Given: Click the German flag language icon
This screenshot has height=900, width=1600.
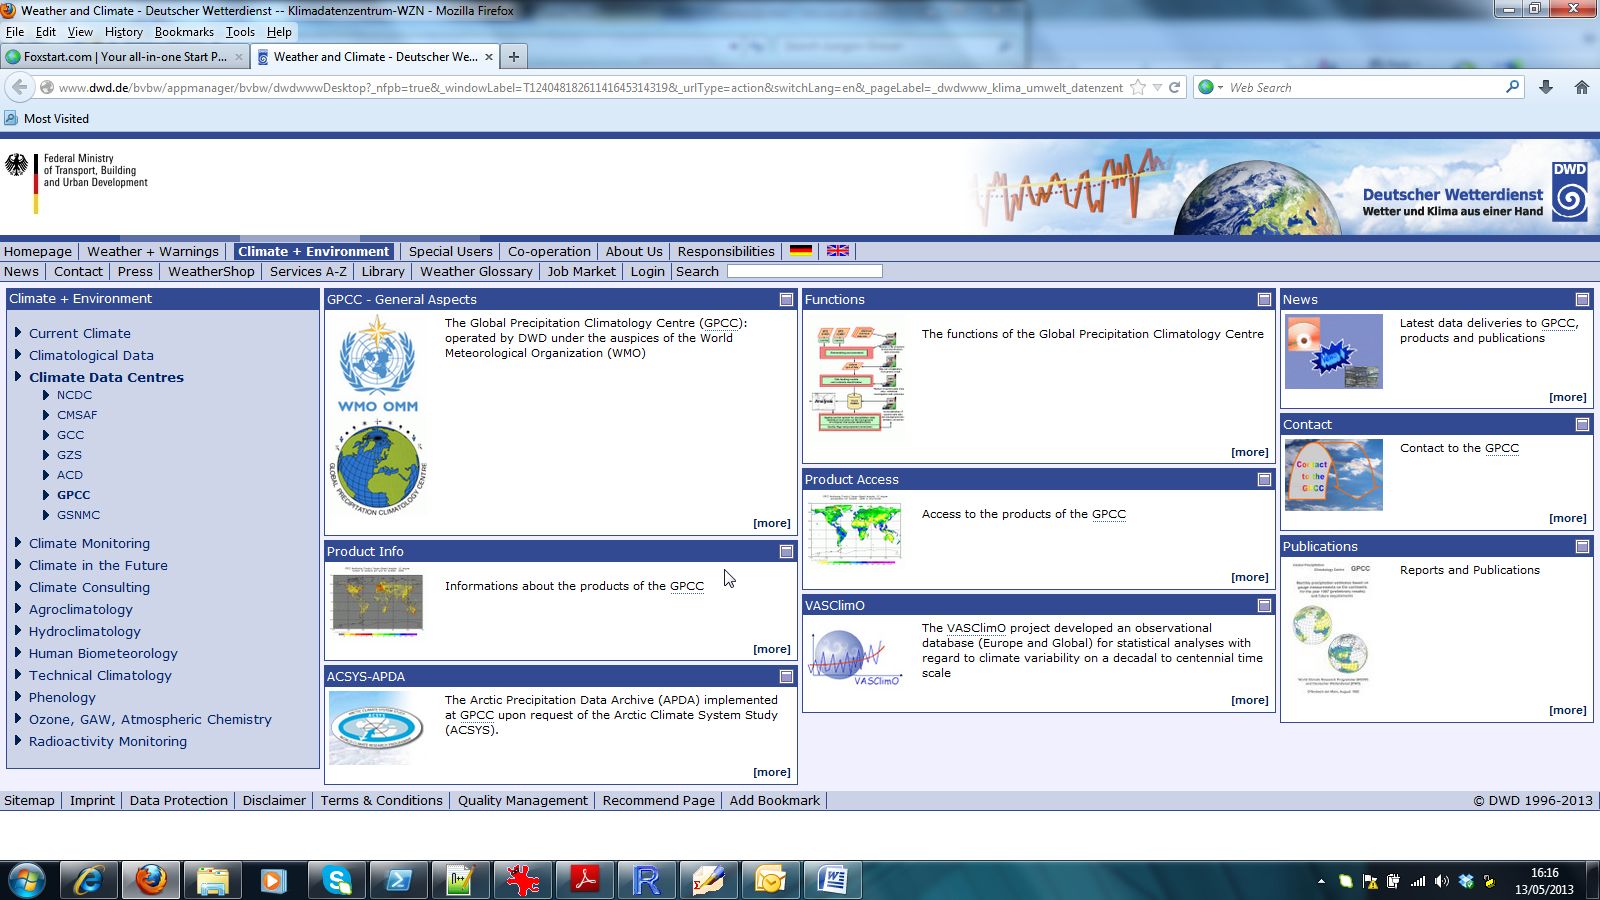Looking at the screenshot, I should [x=800, y=251].
